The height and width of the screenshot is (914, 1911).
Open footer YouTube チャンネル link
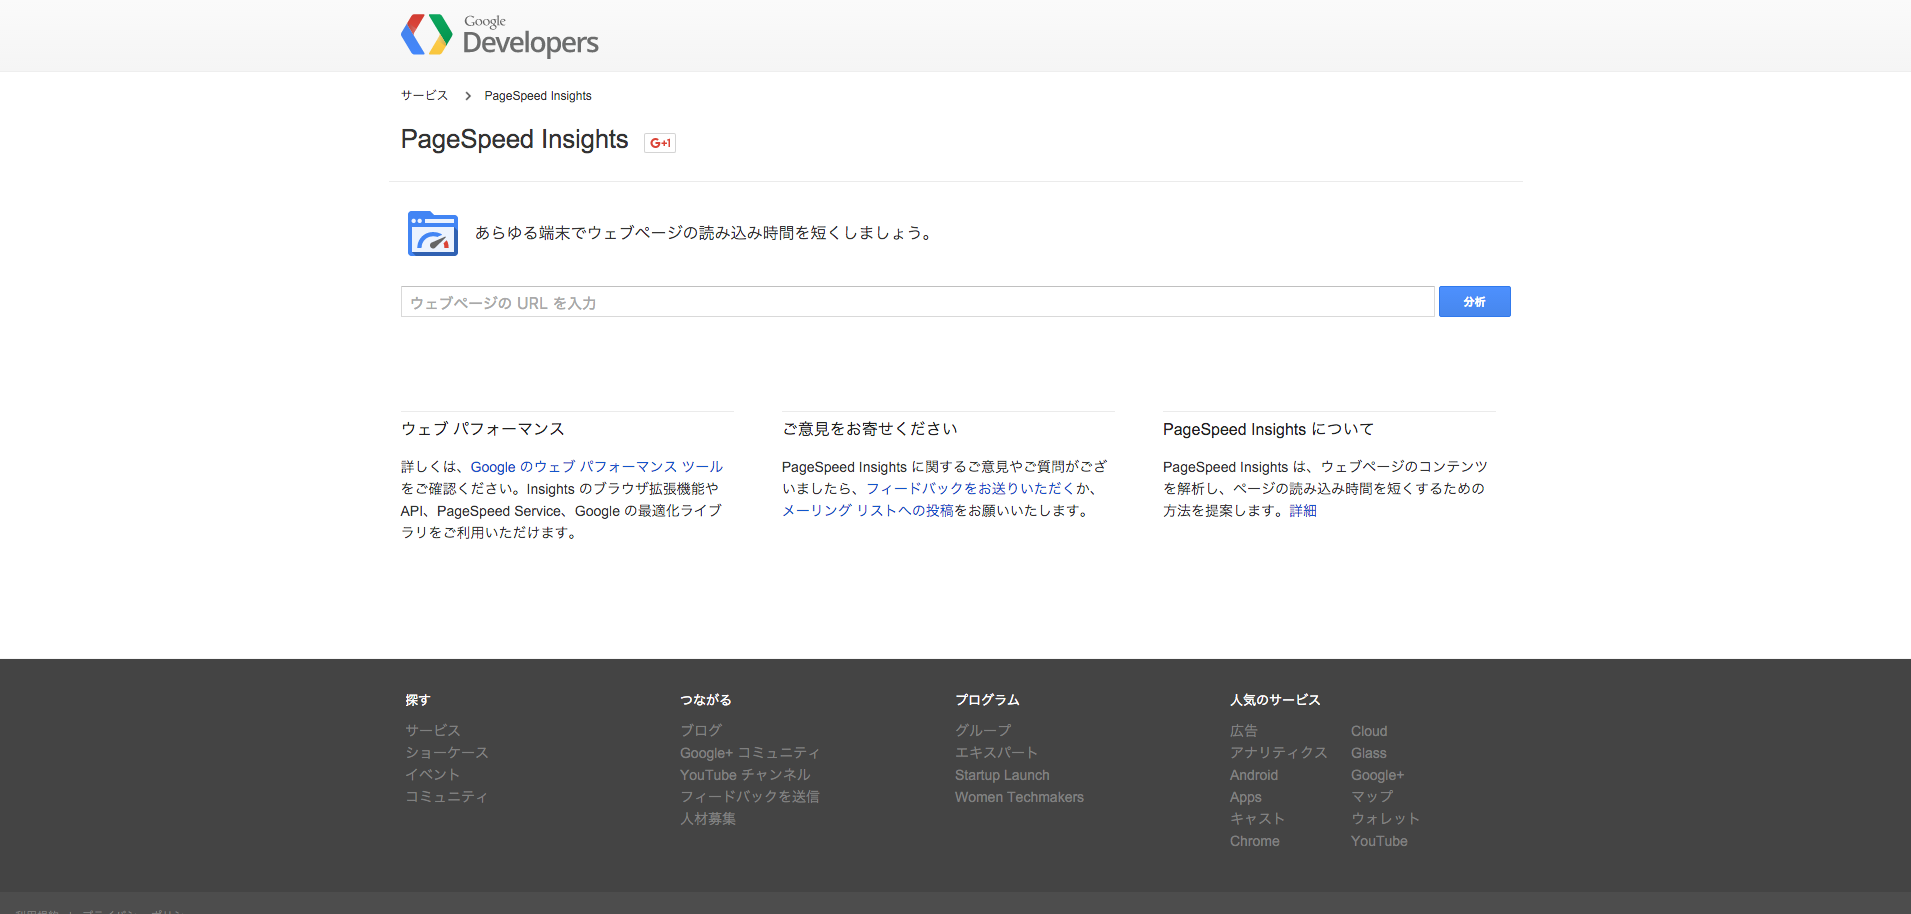click(745, 775)
